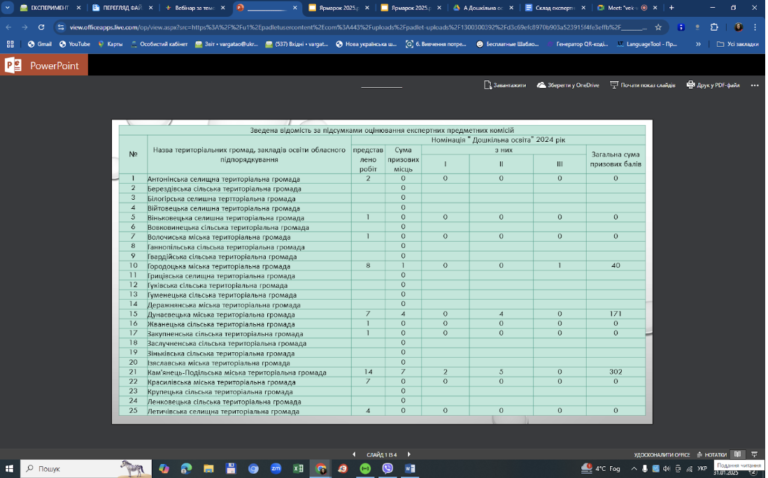Reload the browser page

pyautogui.click(x=41, y=27)
